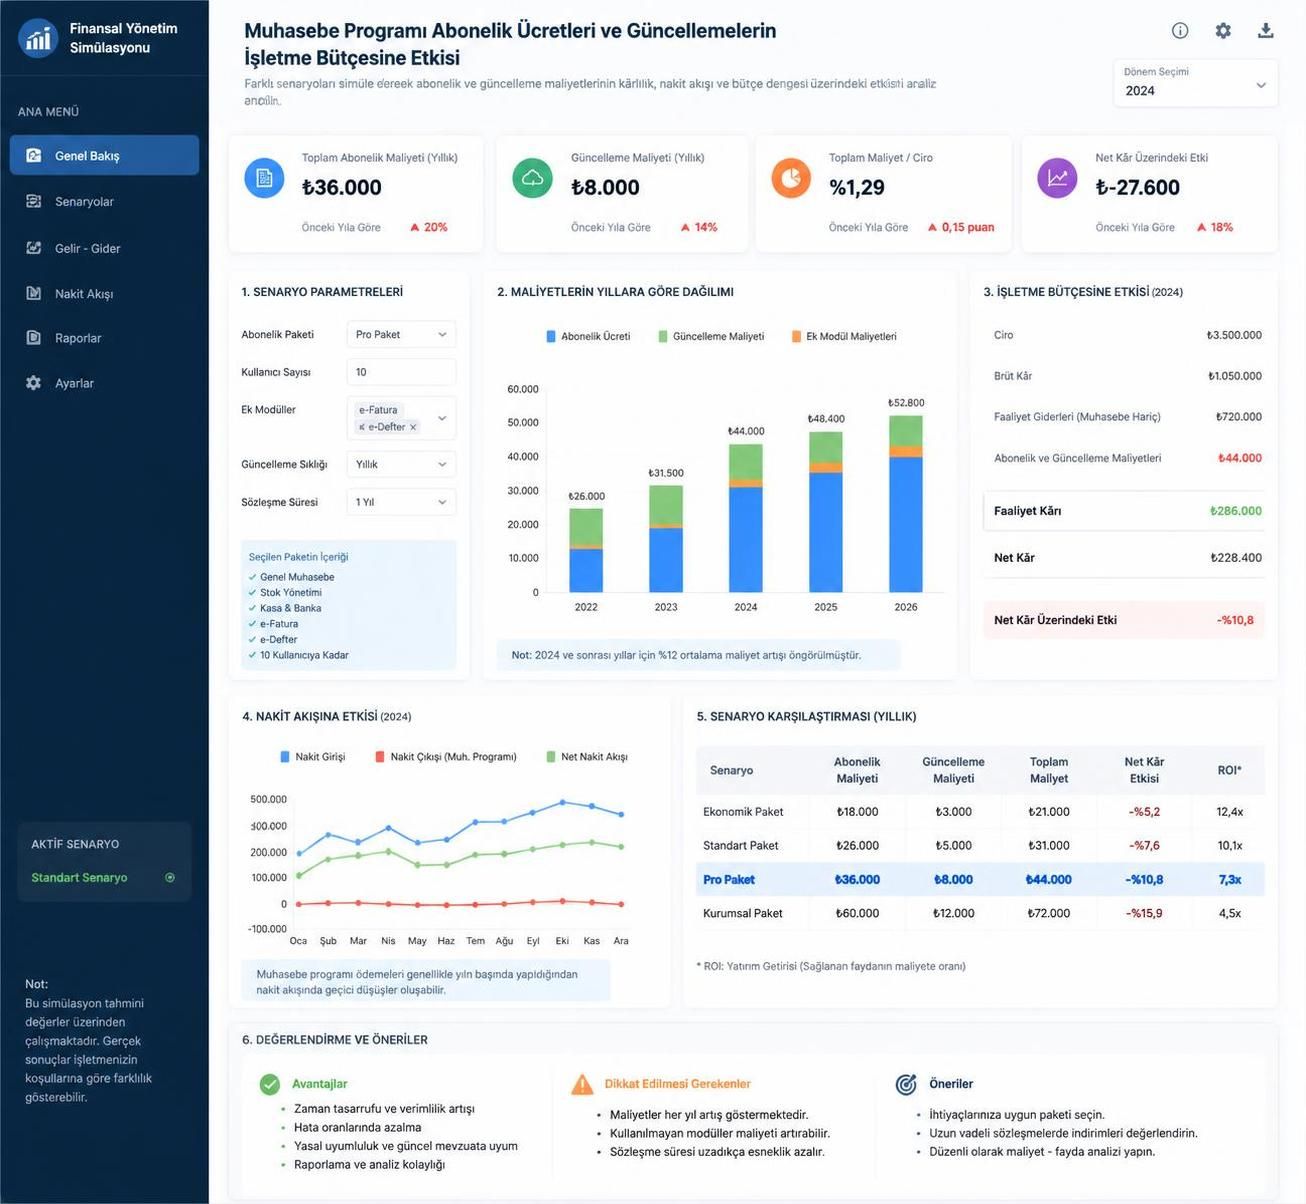Click the Senaryolar sidebar icon
1306x1204 pixels.
pyautogui.click(x=34, y=201)
